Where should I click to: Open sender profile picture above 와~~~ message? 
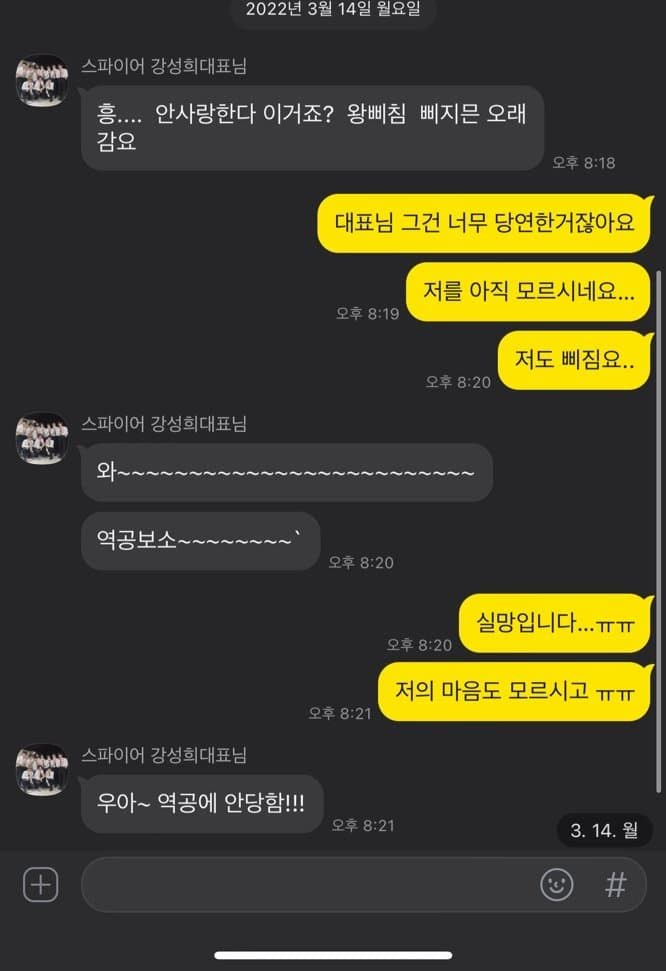pyautogui.click(x=42, y=438)
